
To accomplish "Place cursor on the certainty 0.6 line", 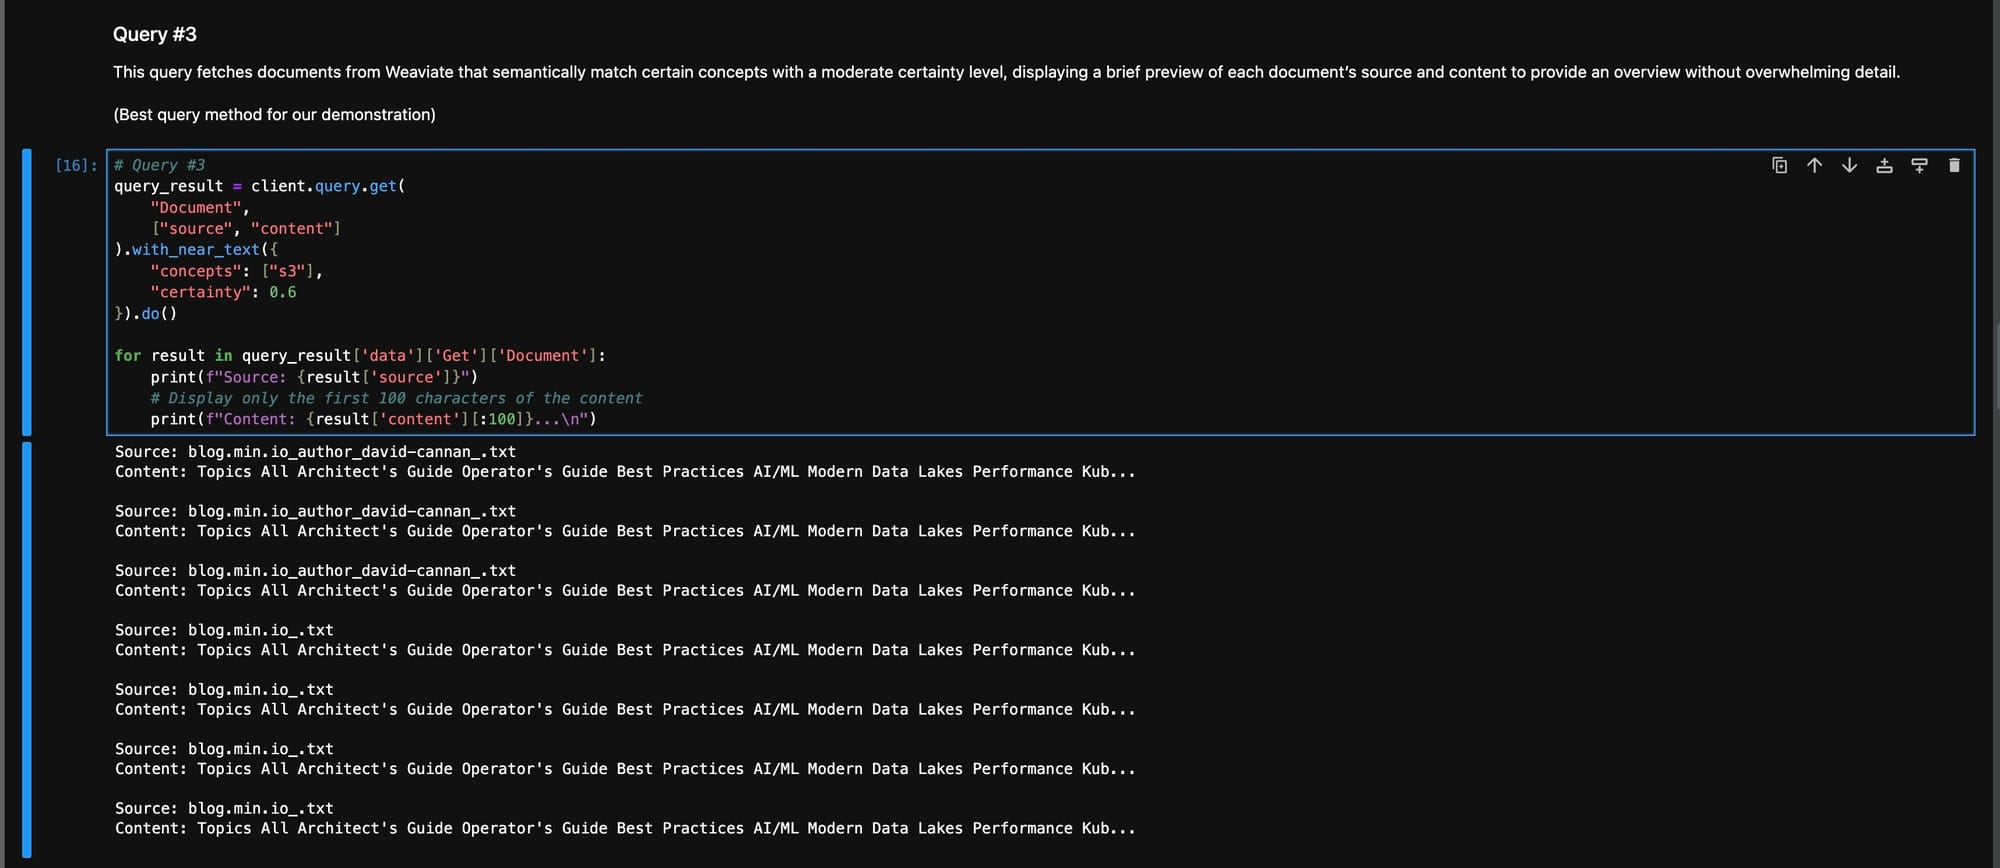I will 223,292.
